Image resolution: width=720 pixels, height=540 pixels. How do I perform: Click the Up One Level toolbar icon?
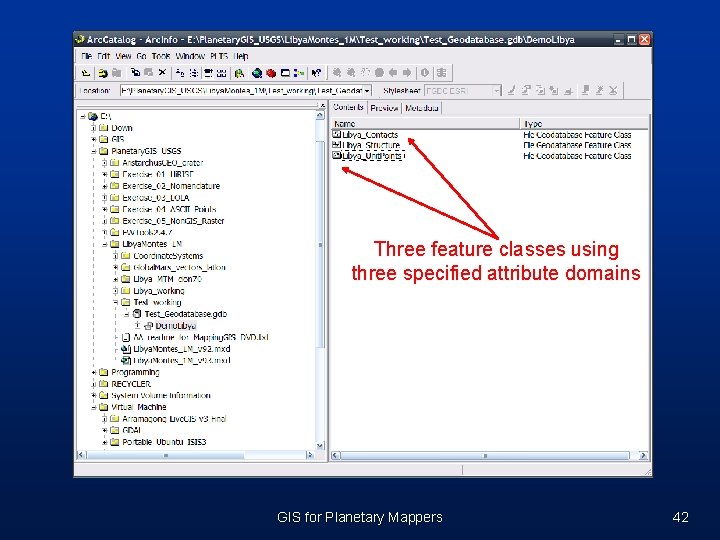(x=85, y=73)
